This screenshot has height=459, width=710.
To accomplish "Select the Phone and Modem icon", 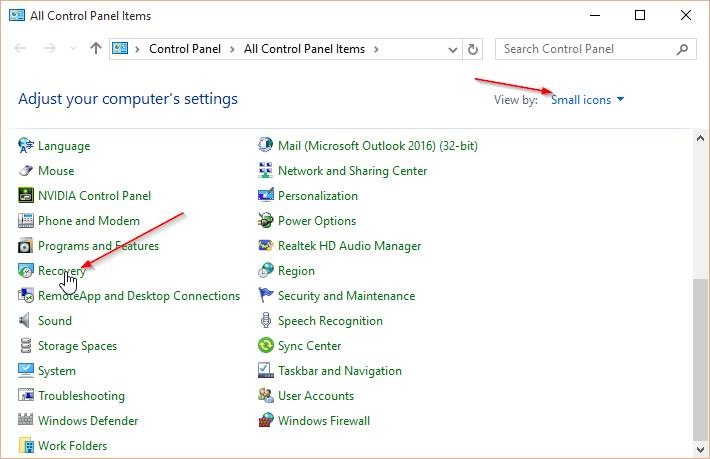I will point(26,220).
